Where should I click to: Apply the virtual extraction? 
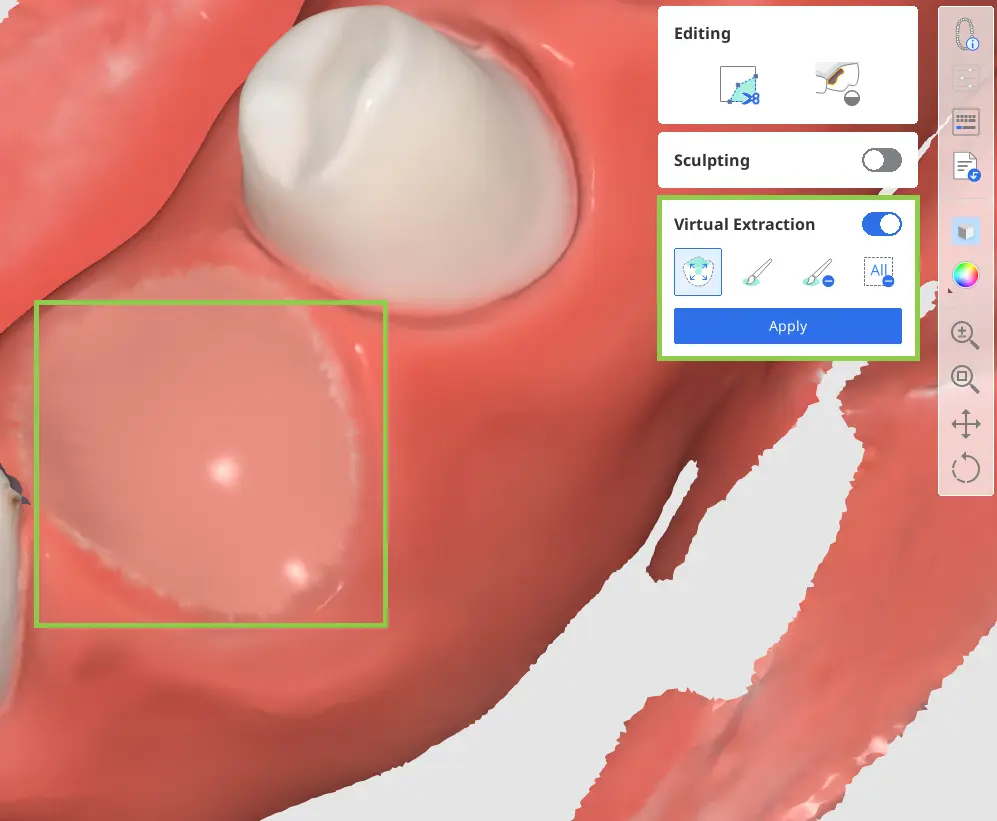pyautogui.click(x=788, y=326)
